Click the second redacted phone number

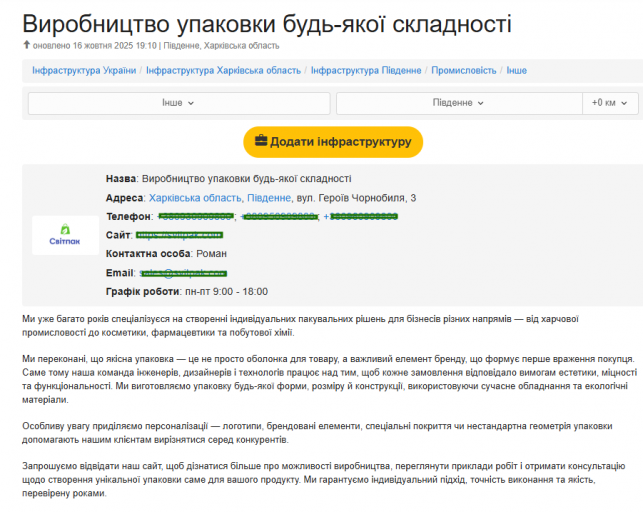pos(279,216)
